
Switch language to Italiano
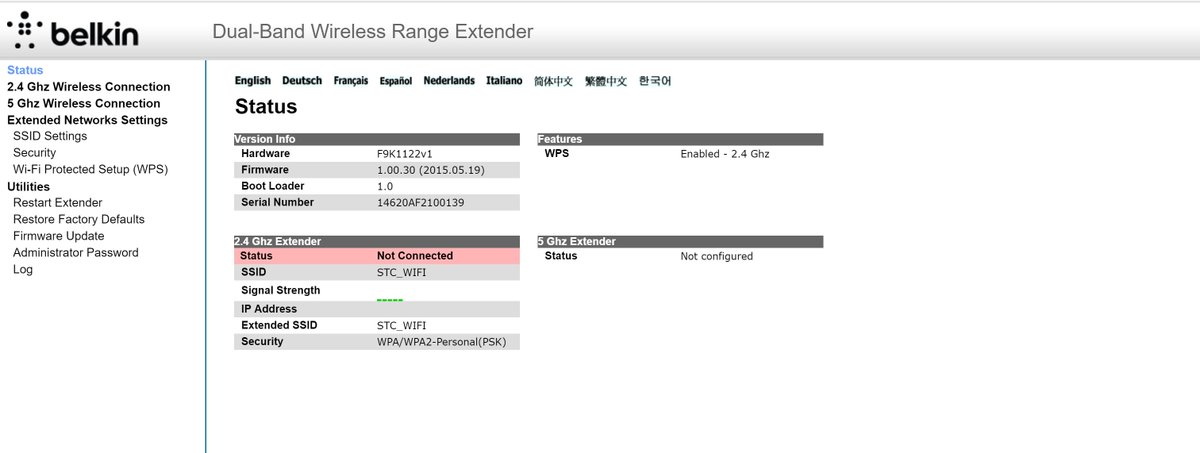[504, 81]
